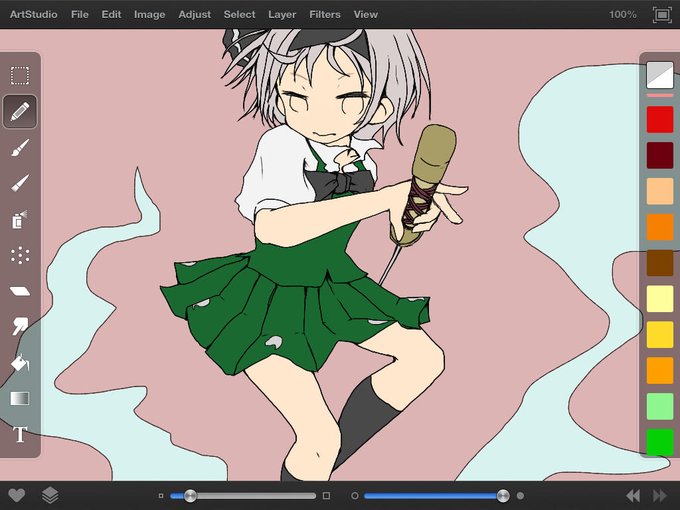Screen dimensions: 680x510
Task: Click the Redo double-arrow button
Action: [x=660, y=495]
